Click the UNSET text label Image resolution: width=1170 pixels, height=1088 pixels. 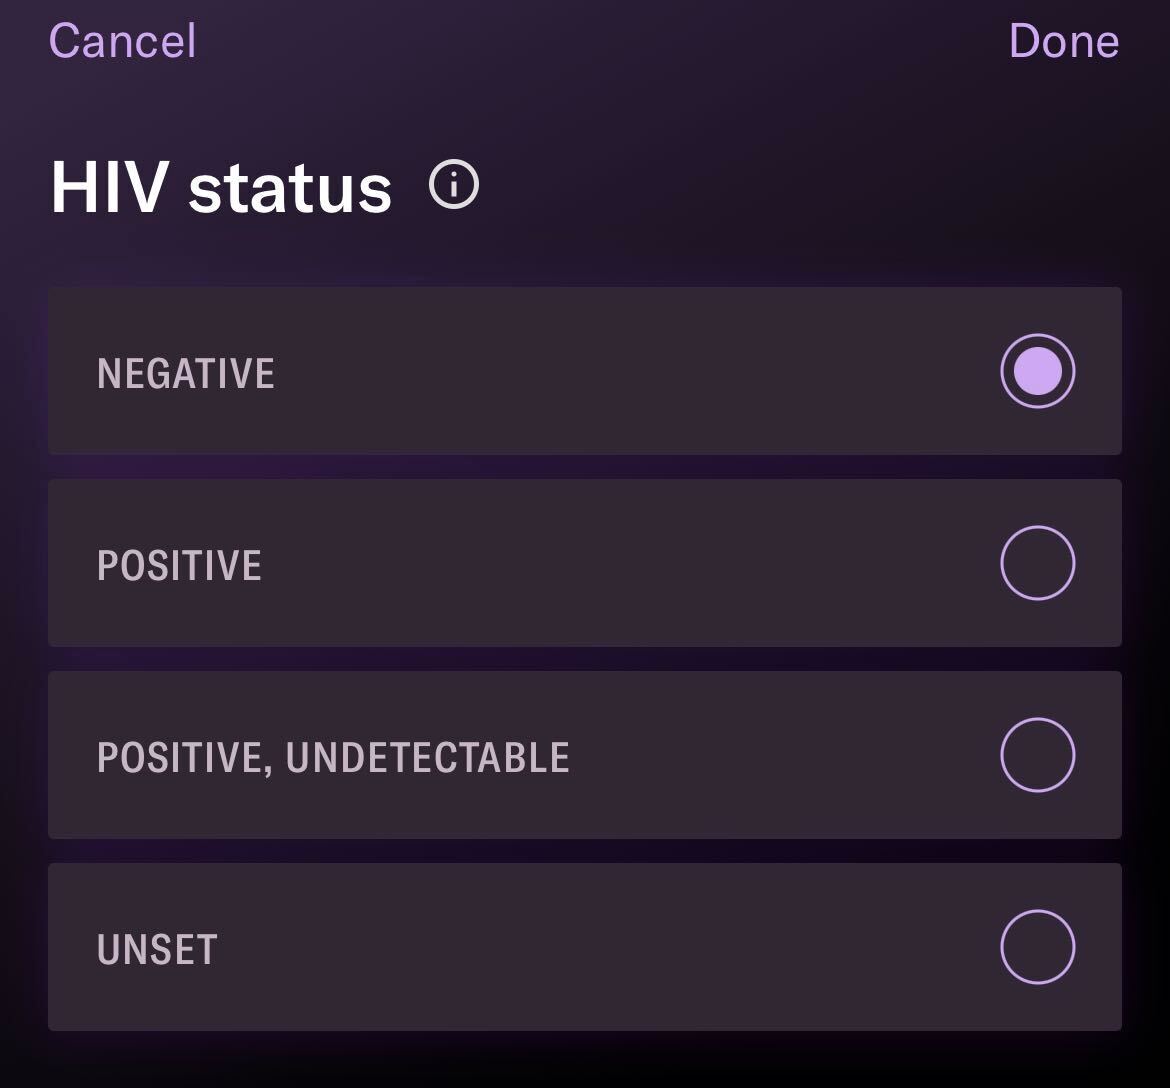pyautogui.click(x=157, y=949)
